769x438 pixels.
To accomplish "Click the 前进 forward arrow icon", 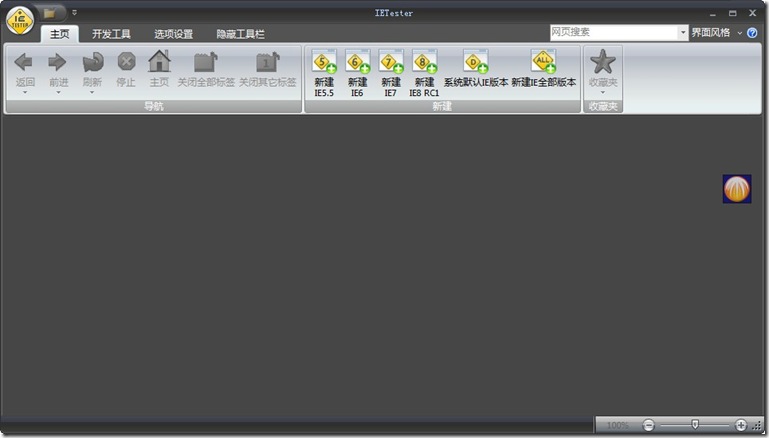I will (x=57, y=62).
